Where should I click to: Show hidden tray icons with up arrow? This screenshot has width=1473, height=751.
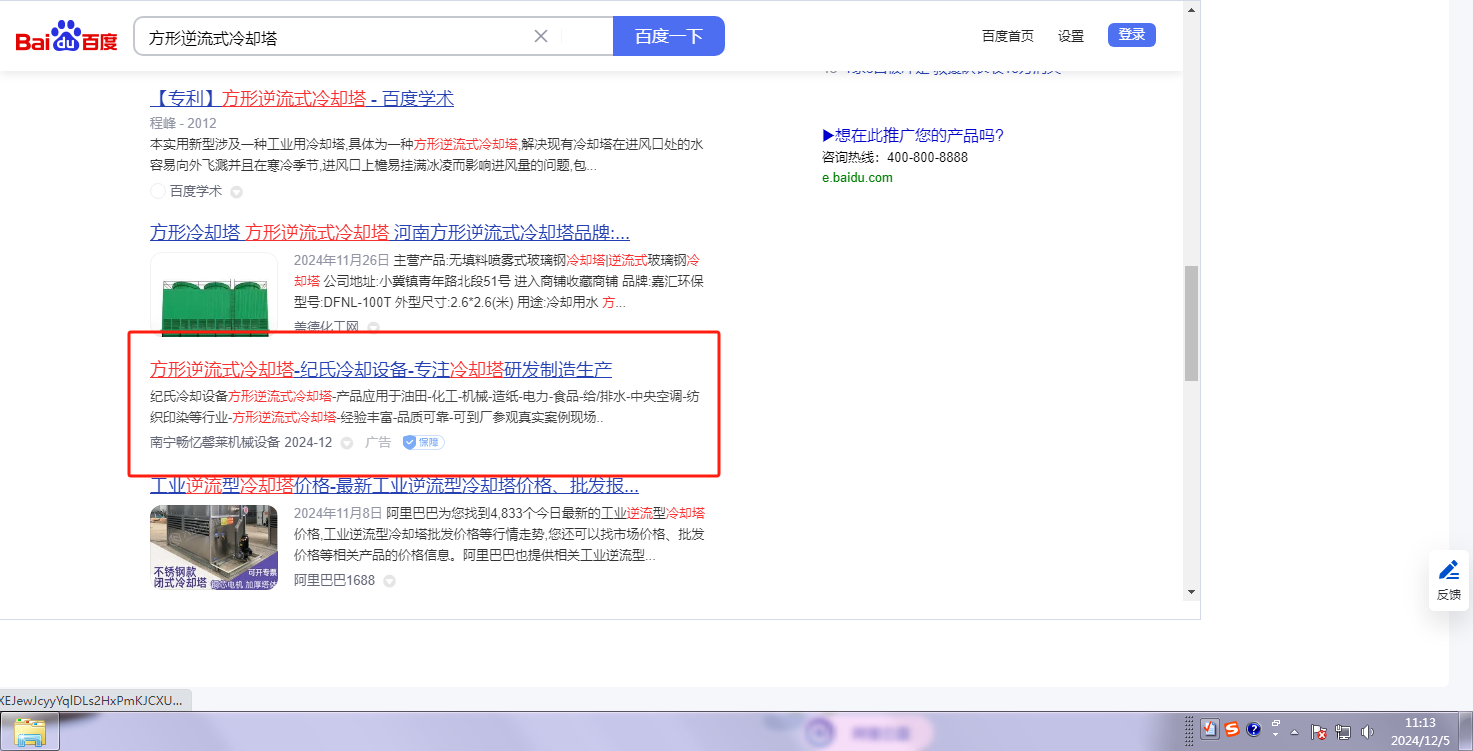(1295, 732)
